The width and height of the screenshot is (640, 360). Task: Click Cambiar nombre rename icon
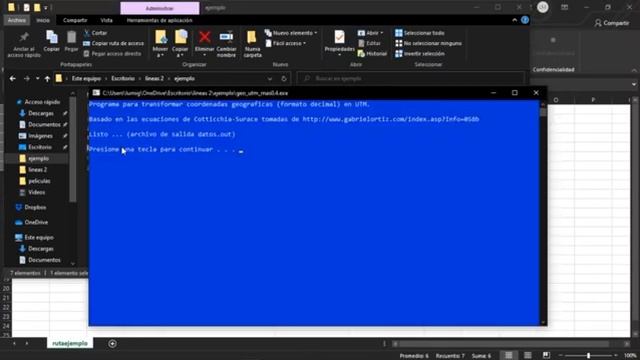pyautogui.click(x=227, y=44)
